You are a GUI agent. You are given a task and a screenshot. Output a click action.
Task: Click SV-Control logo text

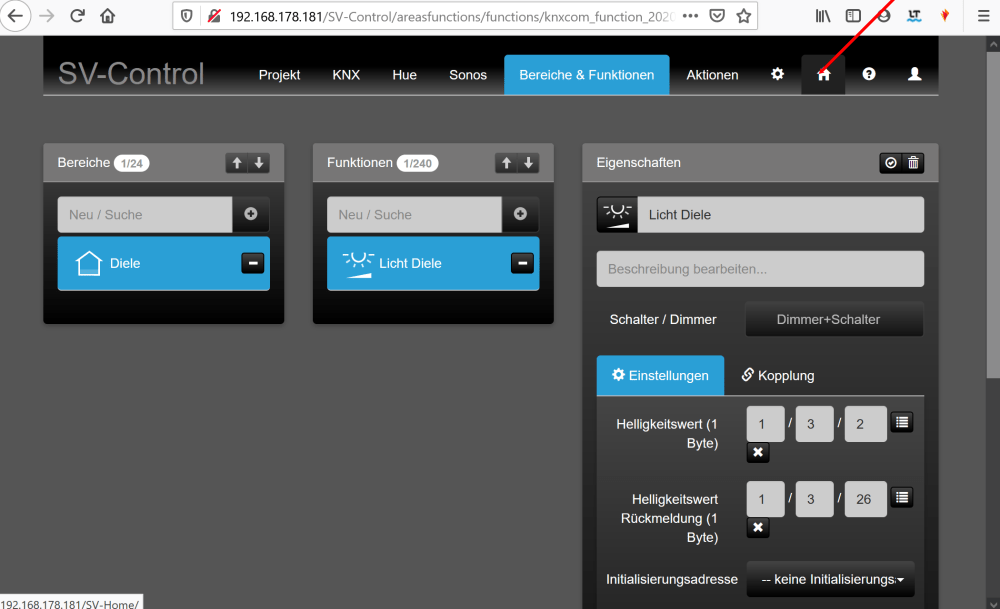(x=131, y=73)
